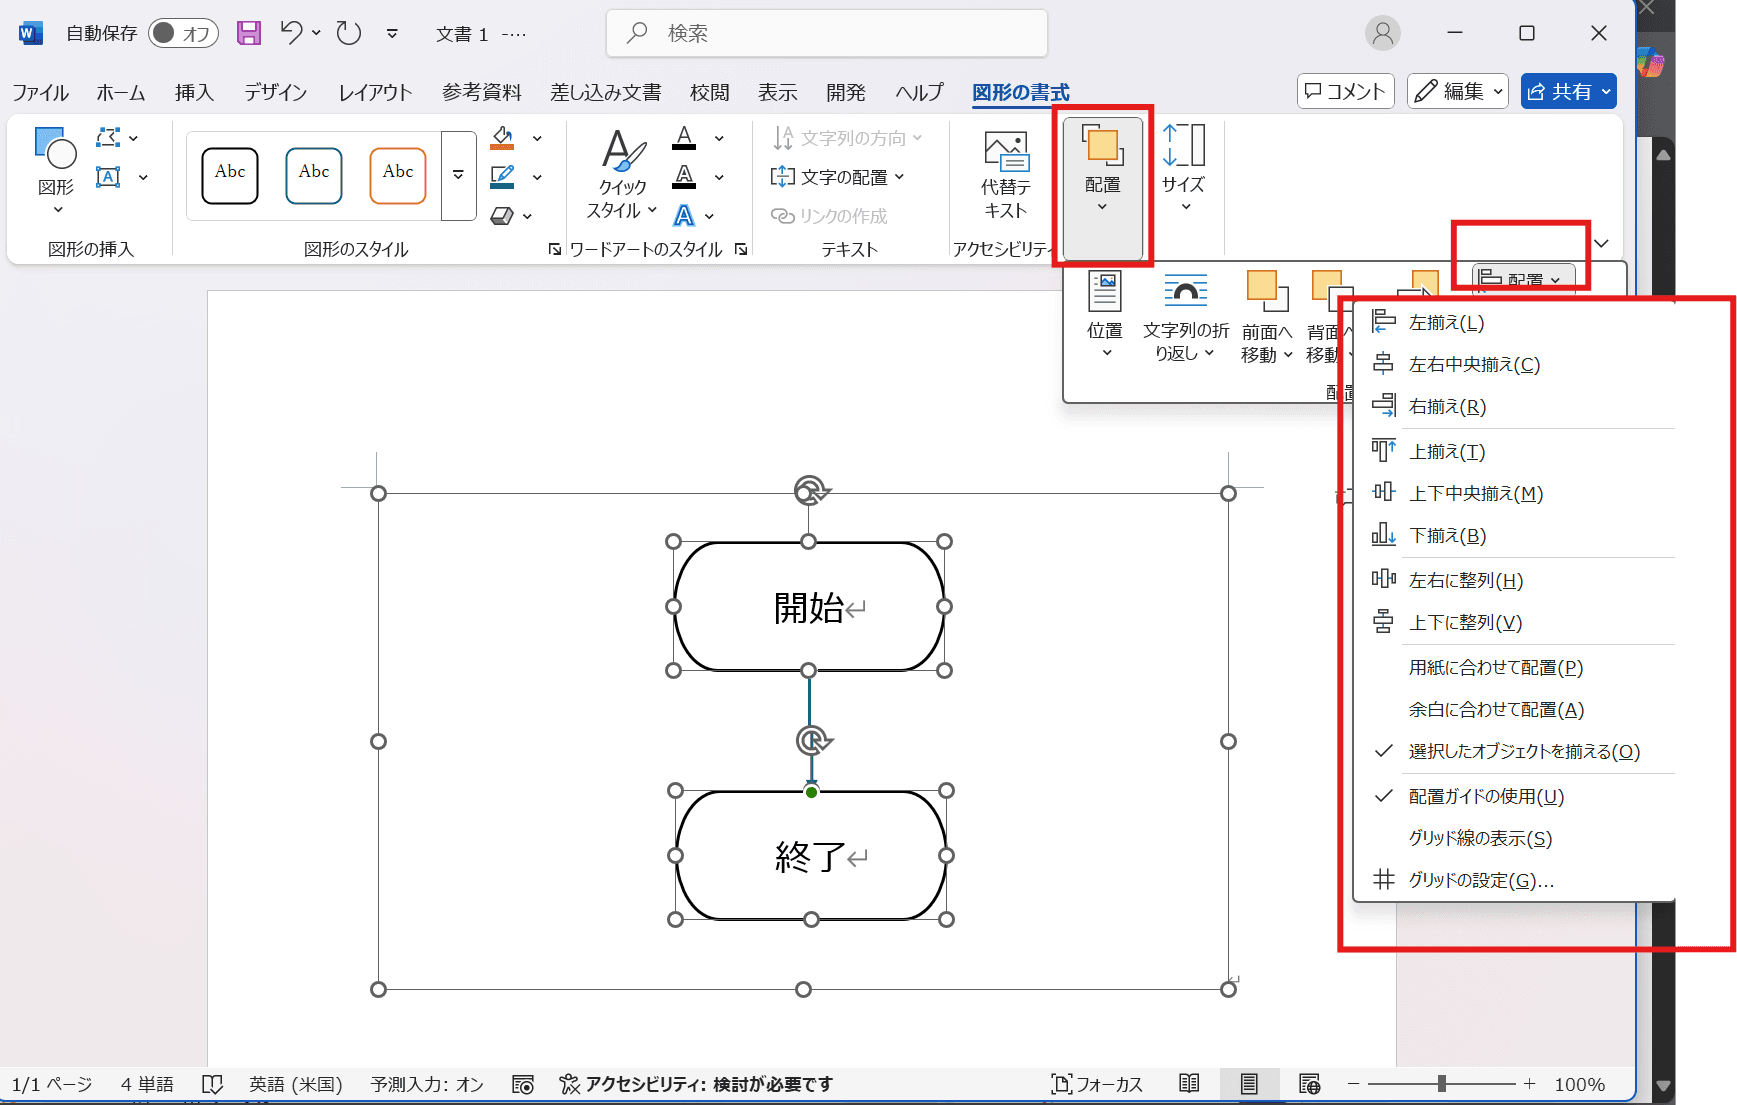Toggle 配置ガイドの使用 check option
Screen dimensions: 1737x1105
(x=1486, y=796)
